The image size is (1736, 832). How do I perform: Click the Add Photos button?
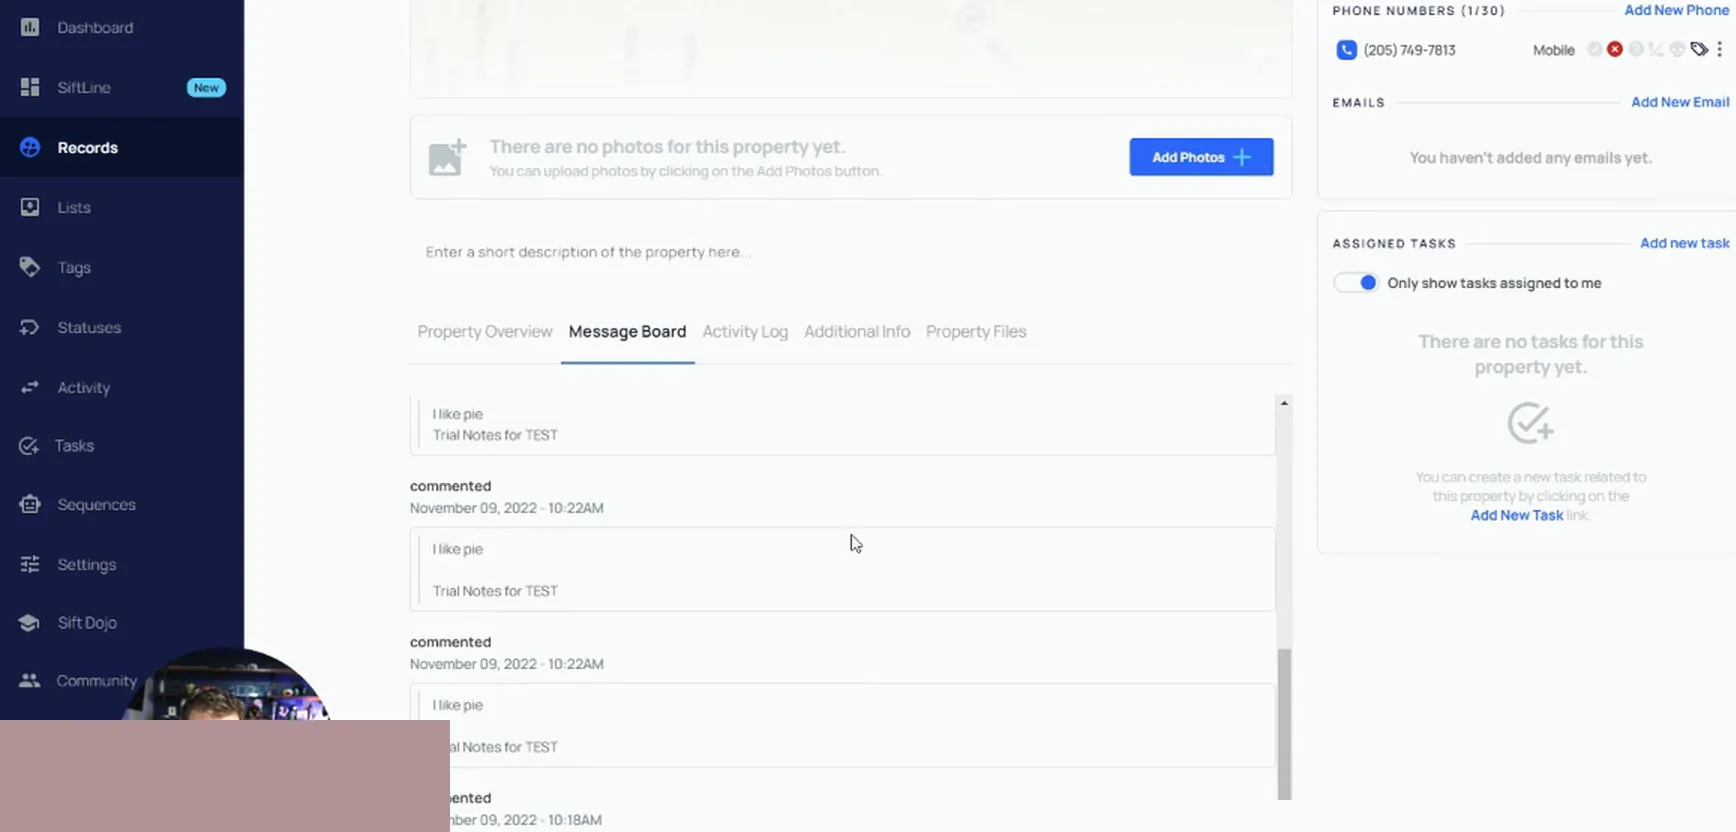pos(1201,157)
